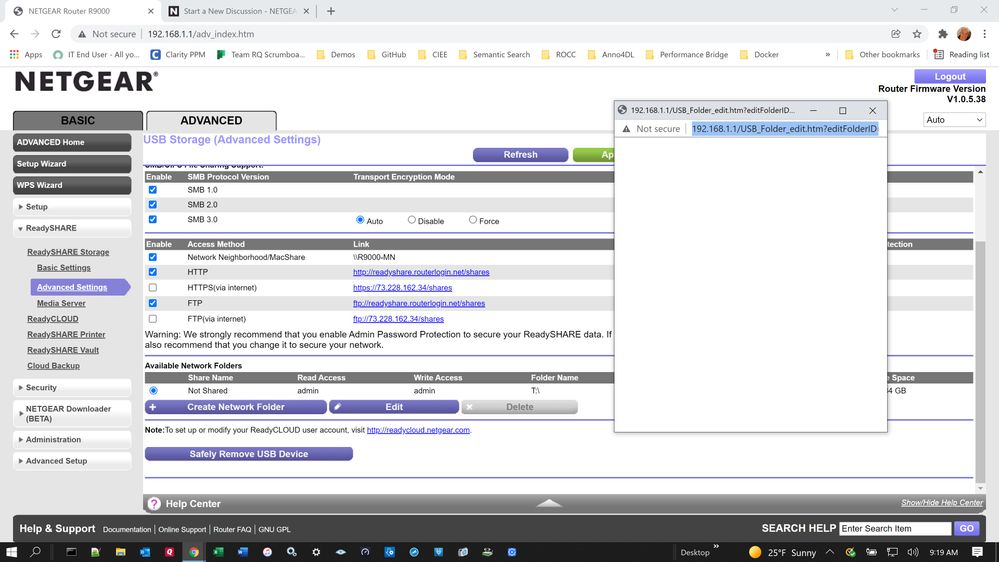This screenshot has height=562, width=999.
Task: Open a new browser tab
Action: (331, 11)
